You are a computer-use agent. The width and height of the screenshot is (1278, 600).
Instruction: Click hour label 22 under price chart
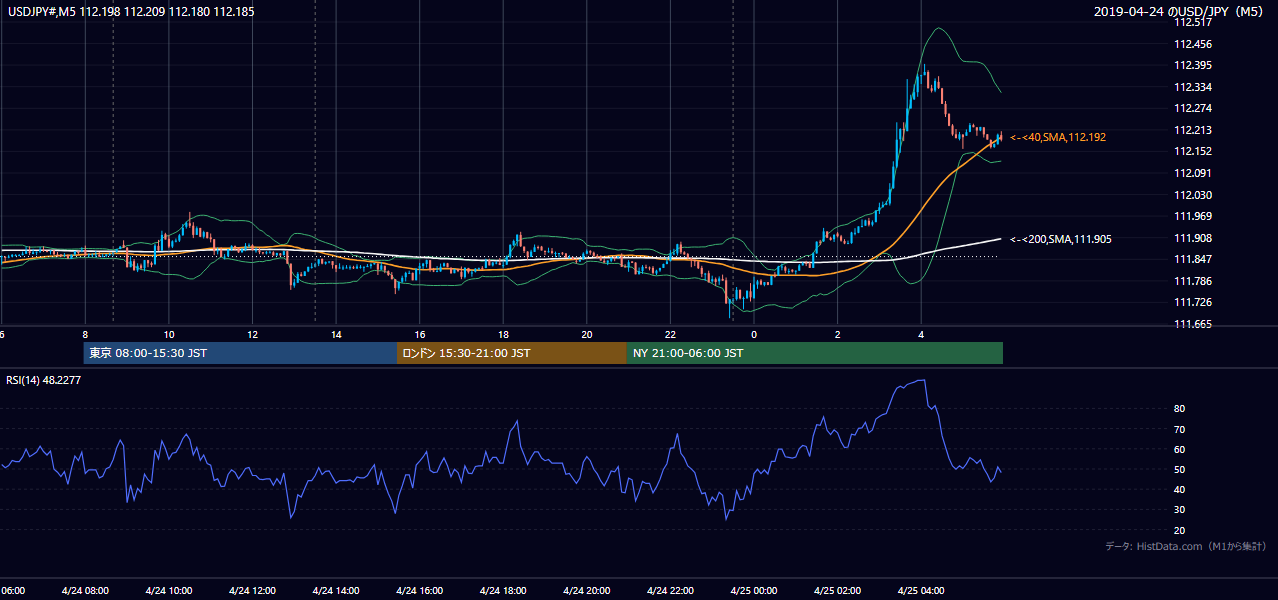(670, 335)
